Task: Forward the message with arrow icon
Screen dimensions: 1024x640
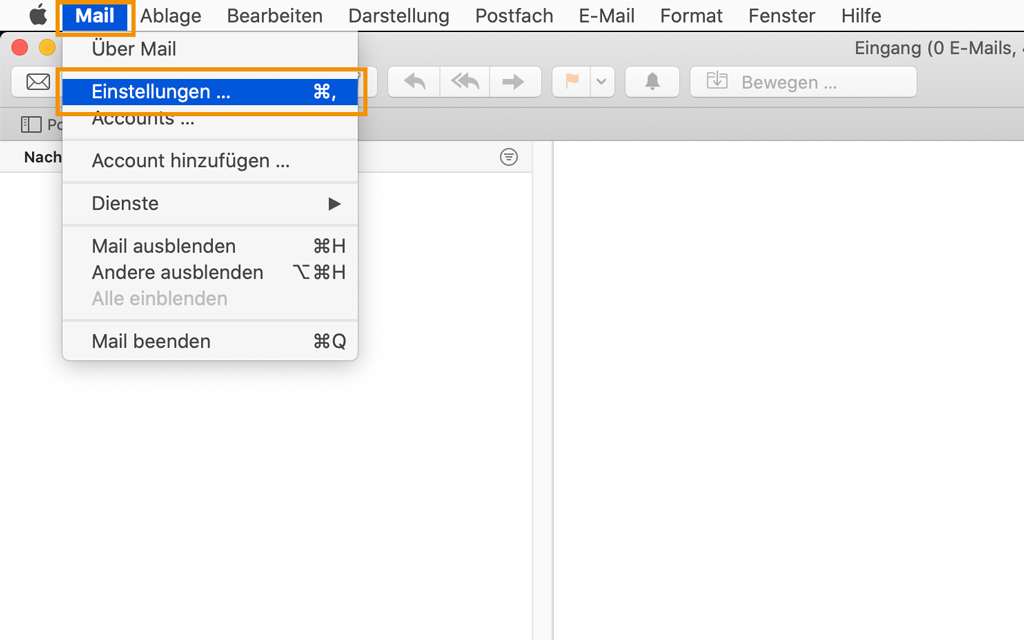Action: click(514, 82)
